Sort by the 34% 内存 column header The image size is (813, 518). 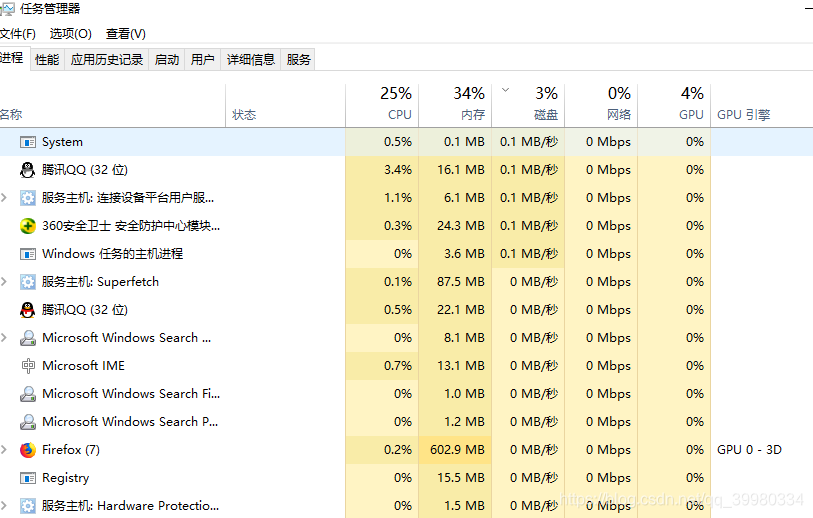point(455,106)
